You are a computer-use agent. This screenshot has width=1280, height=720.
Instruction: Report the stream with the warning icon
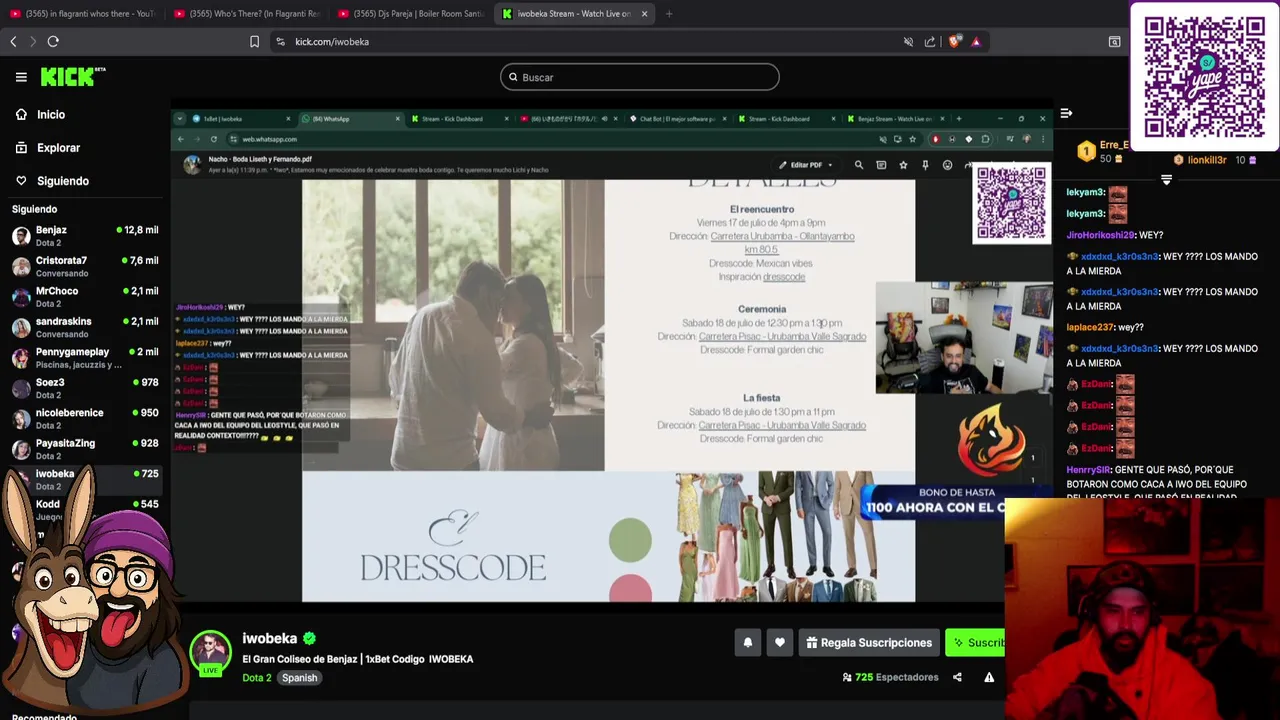989,677
